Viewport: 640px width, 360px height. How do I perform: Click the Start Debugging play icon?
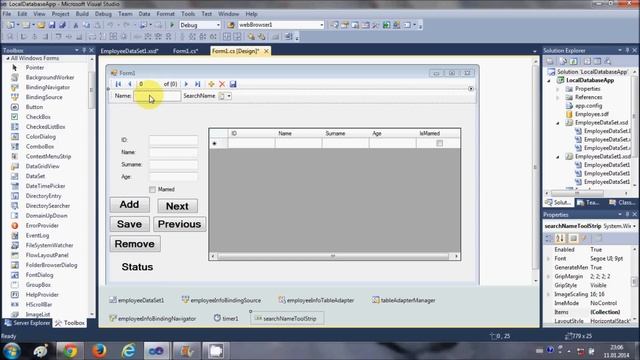pyautogui.click(x=172, y=25)
